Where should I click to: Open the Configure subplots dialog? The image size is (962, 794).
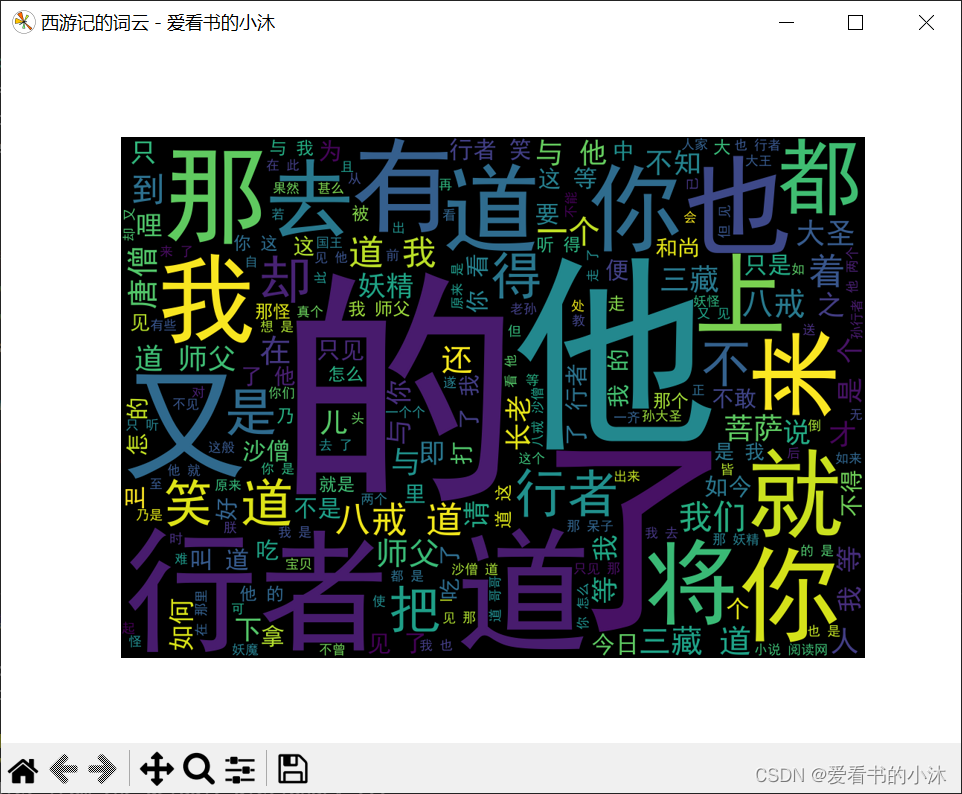[240, 770]
